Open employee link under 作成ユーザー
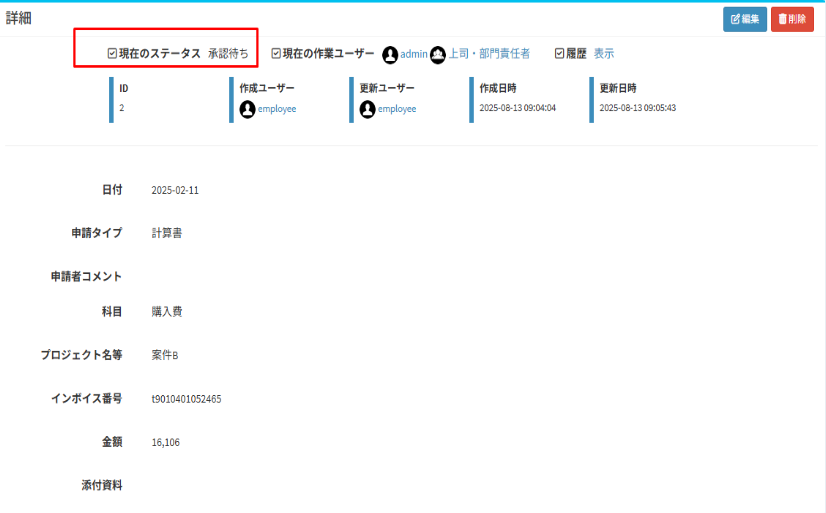This screenshot has height=513, width=826. pyautogui.click(x=277, y=109)
